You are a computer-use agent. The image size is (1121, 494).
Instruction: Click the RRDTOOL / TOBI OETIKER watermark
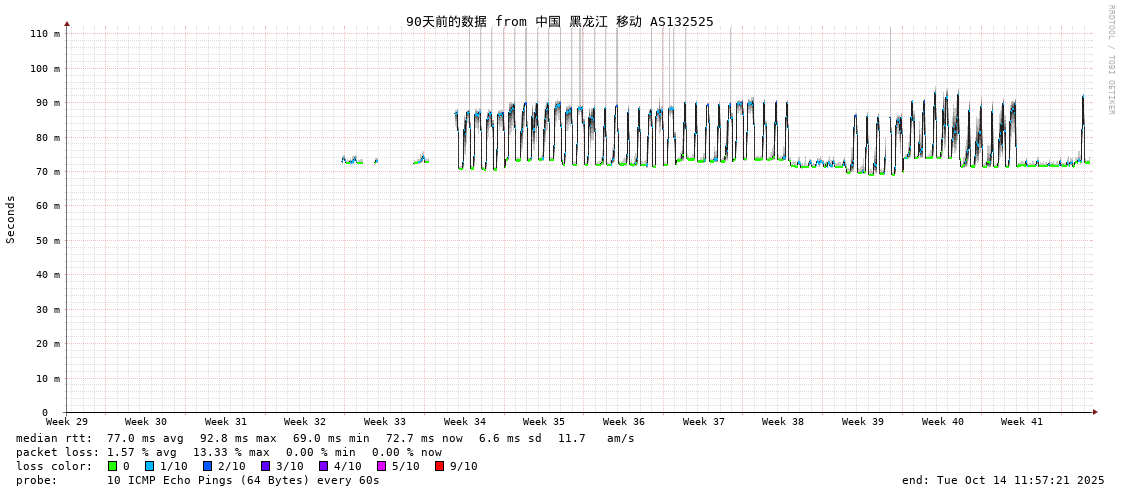point(1111,60)
